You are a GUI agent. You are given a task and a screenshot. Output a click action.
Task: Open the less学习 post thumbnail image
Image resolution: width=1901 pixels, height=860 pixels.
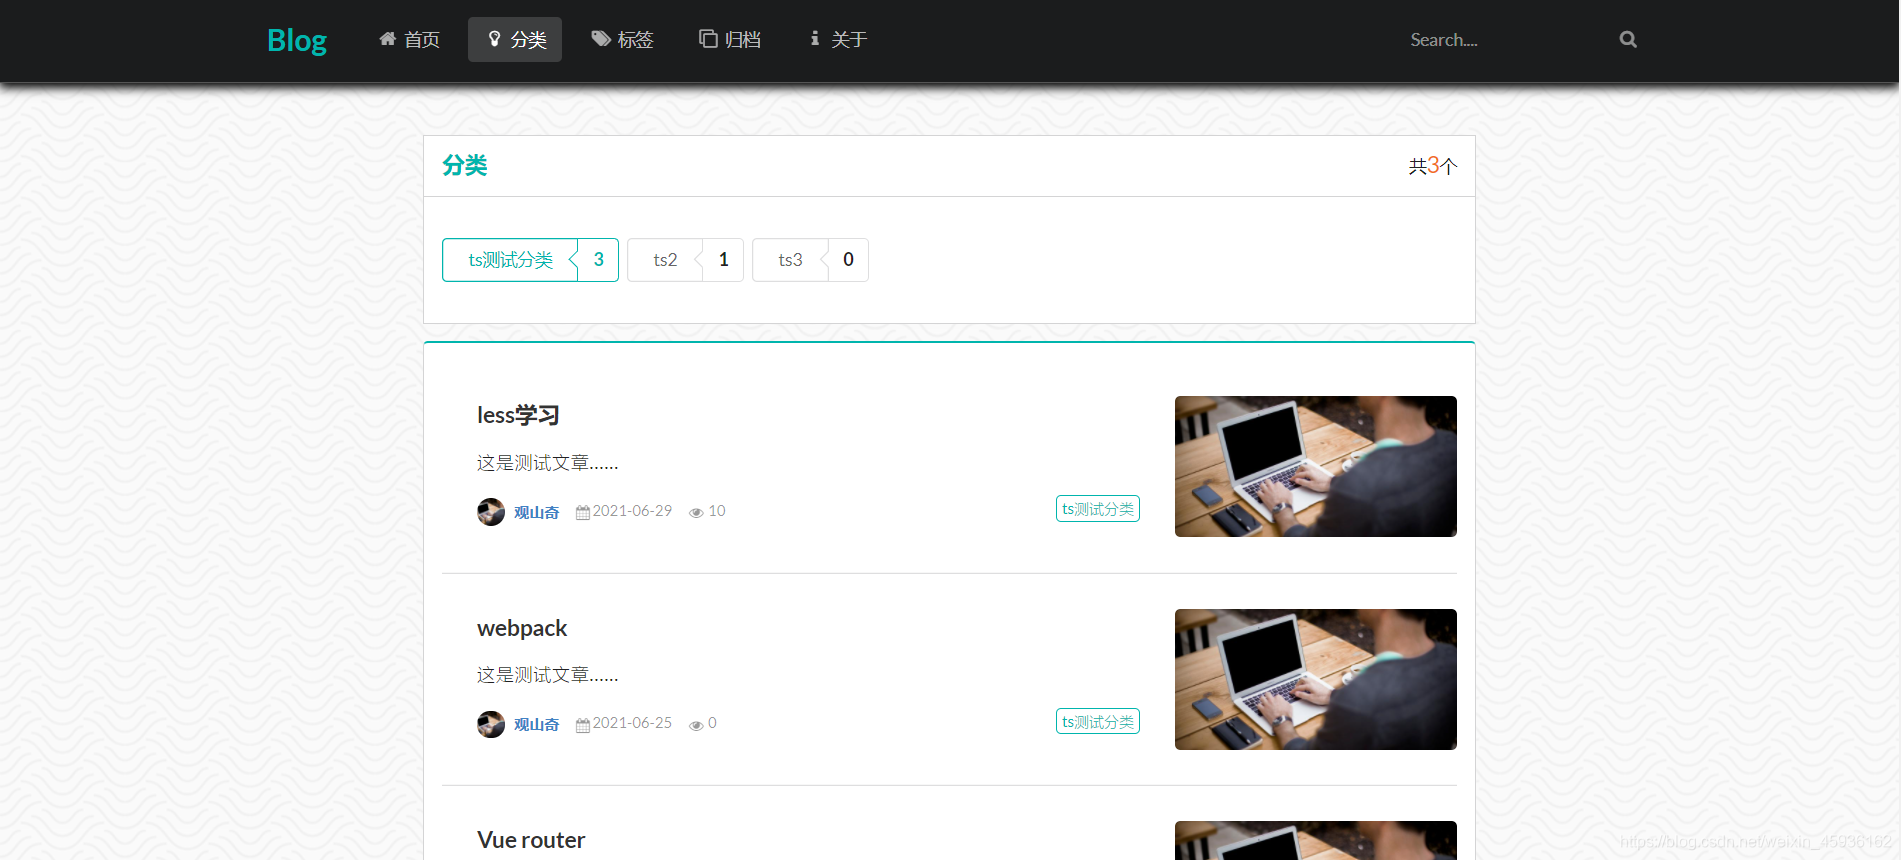point(1316,466)
